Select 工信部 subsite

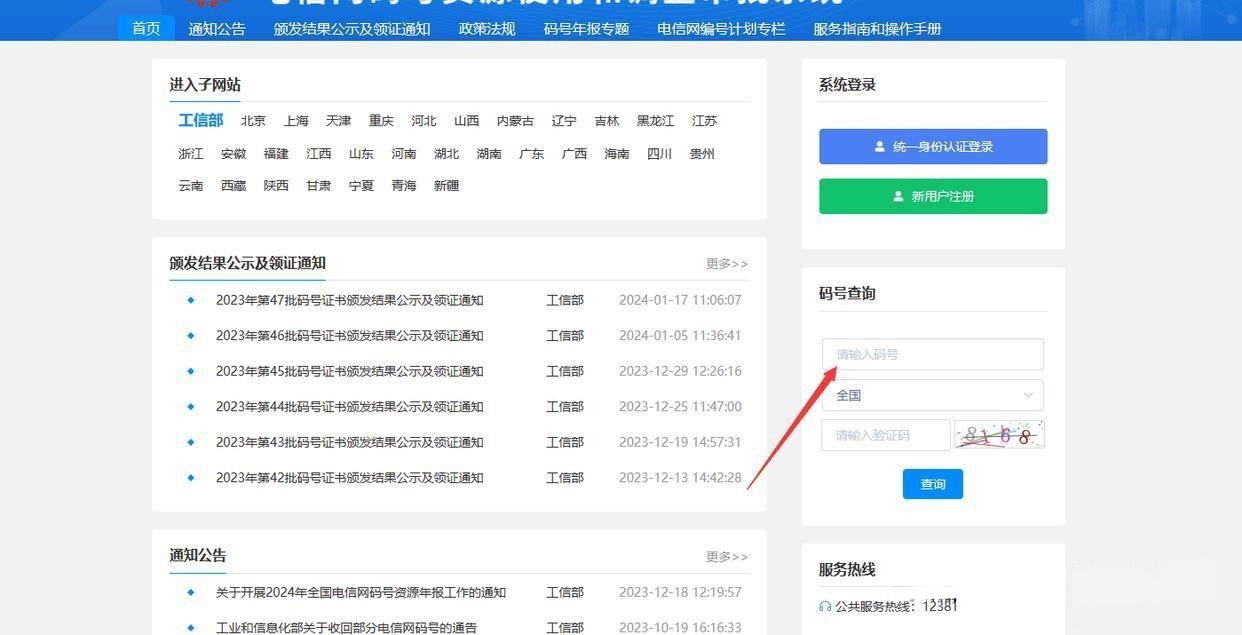(201, 120)
